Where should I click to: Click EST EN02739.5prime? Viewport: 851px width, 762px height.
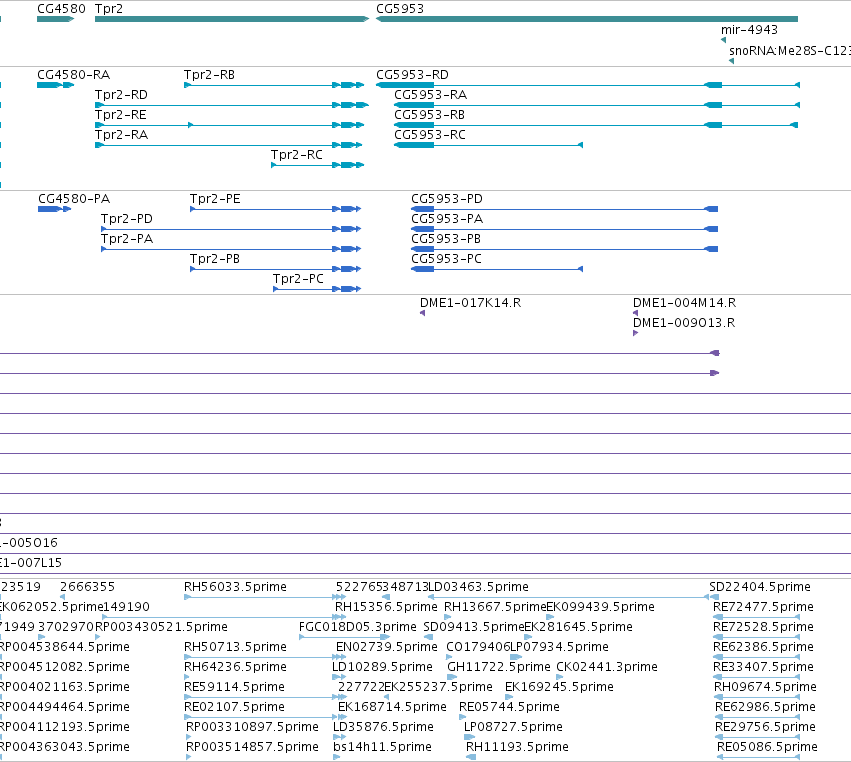[386, 647]
